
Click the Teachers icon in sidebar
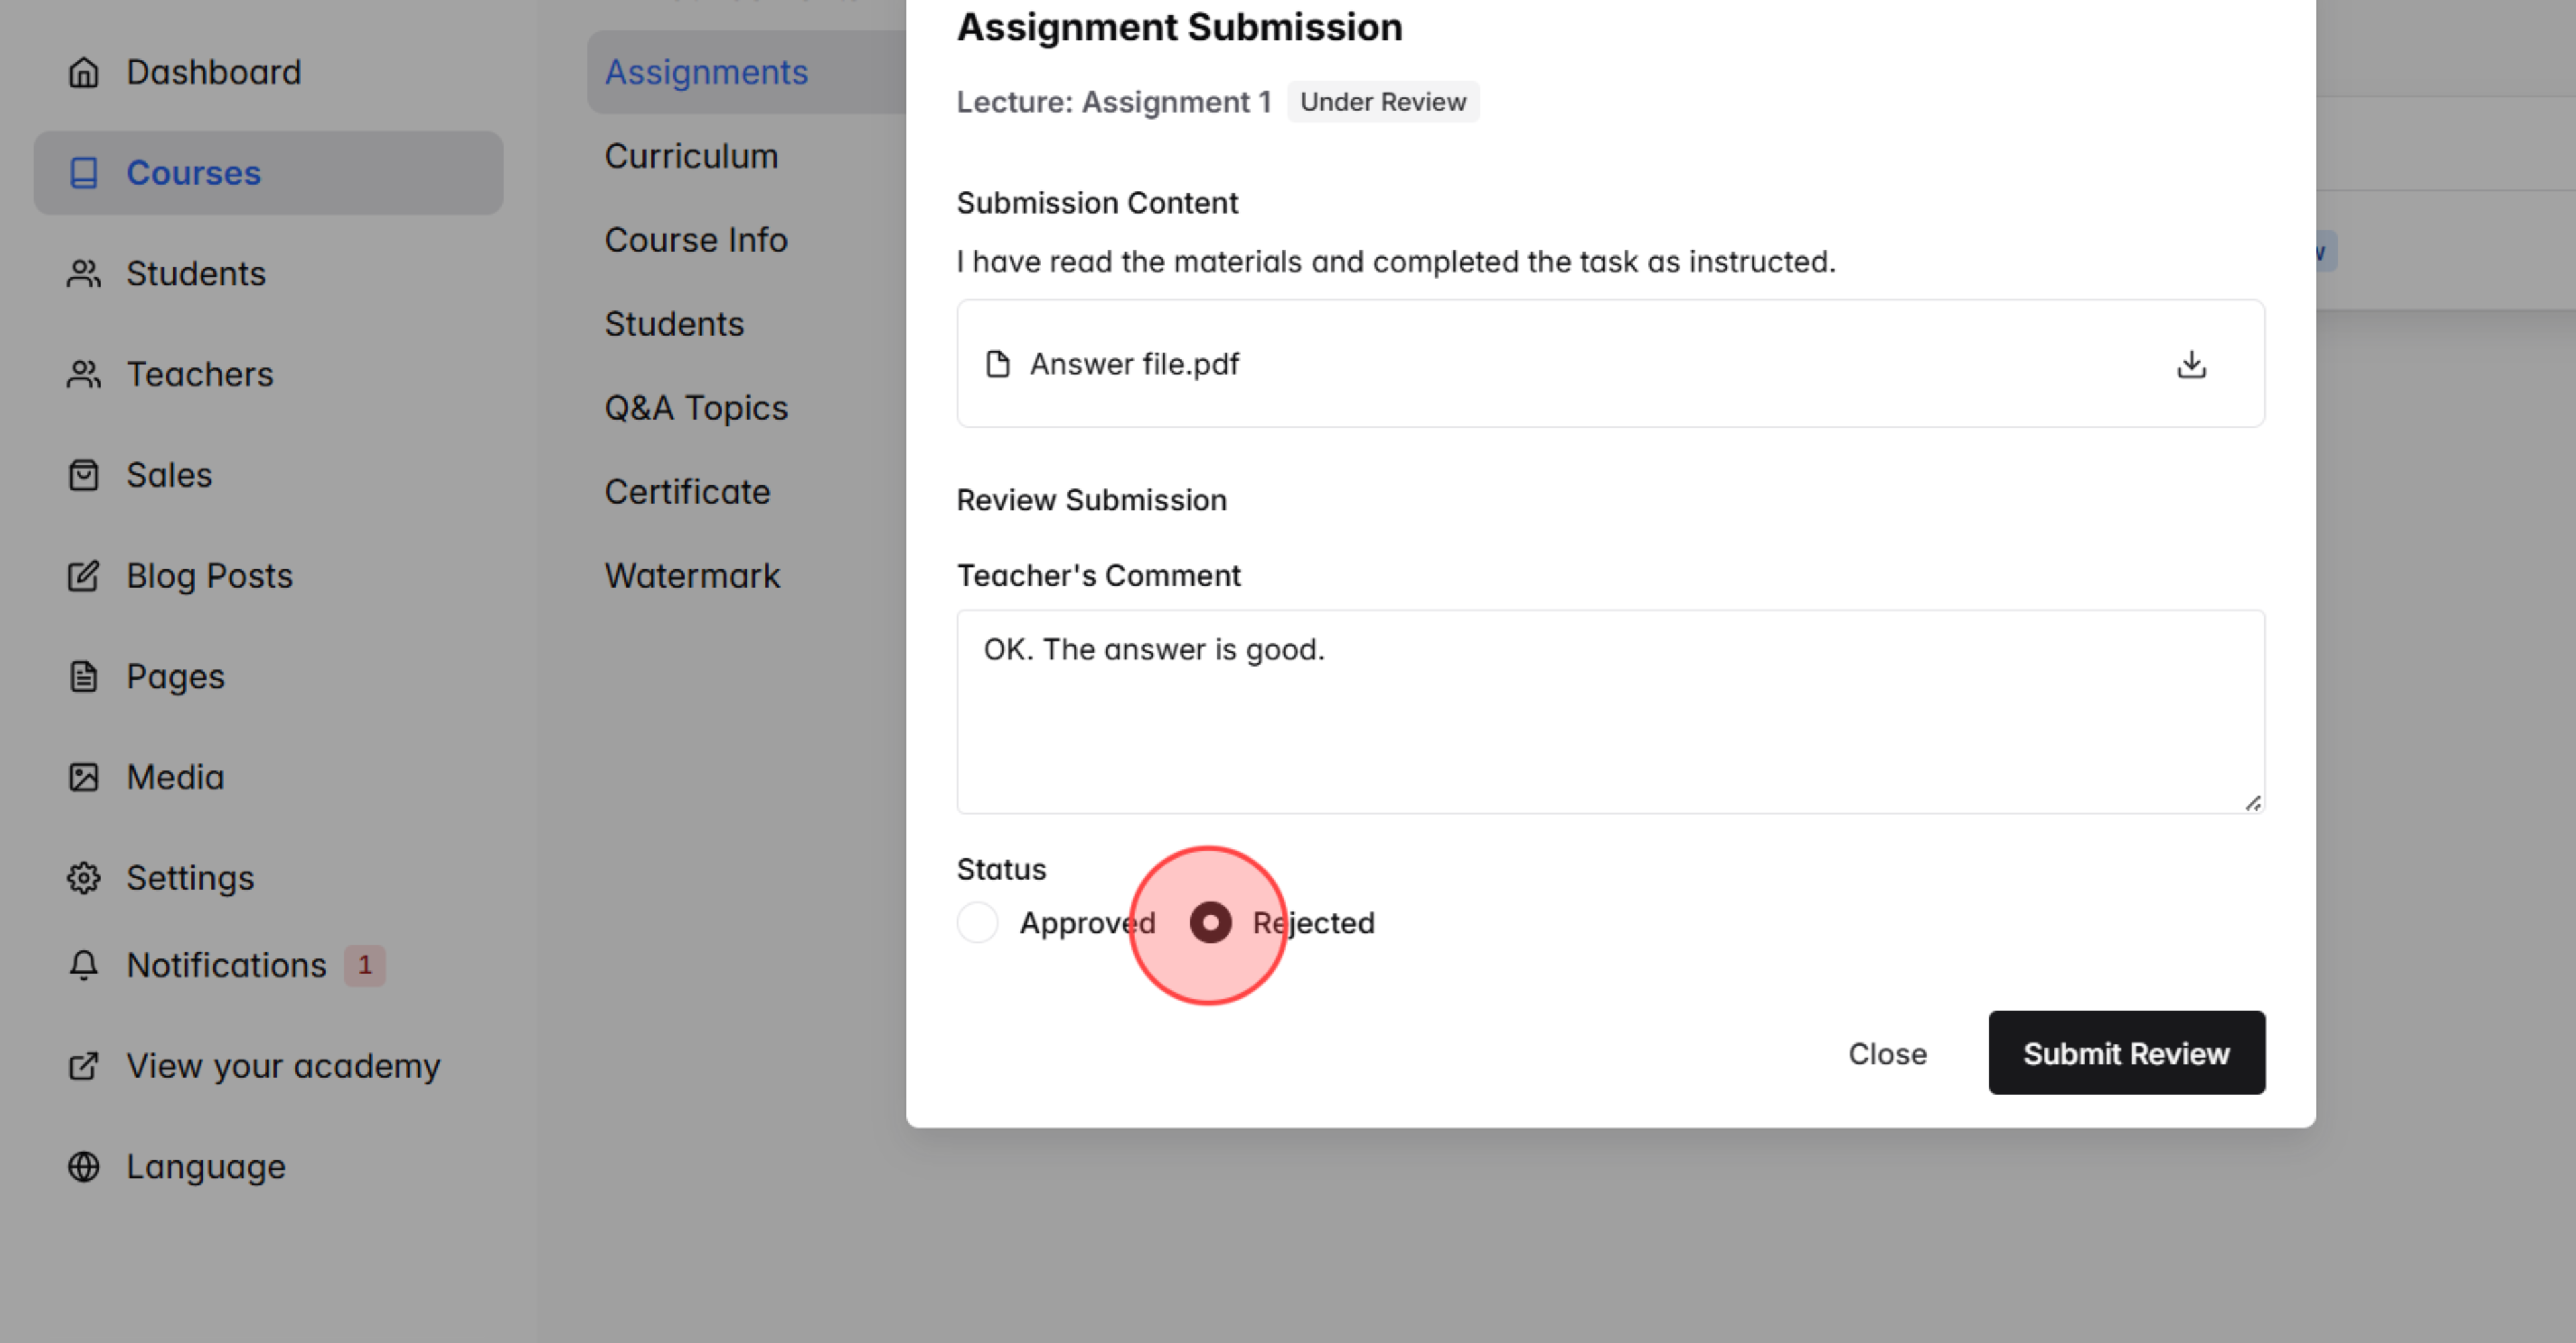click(x=84, y=374)
